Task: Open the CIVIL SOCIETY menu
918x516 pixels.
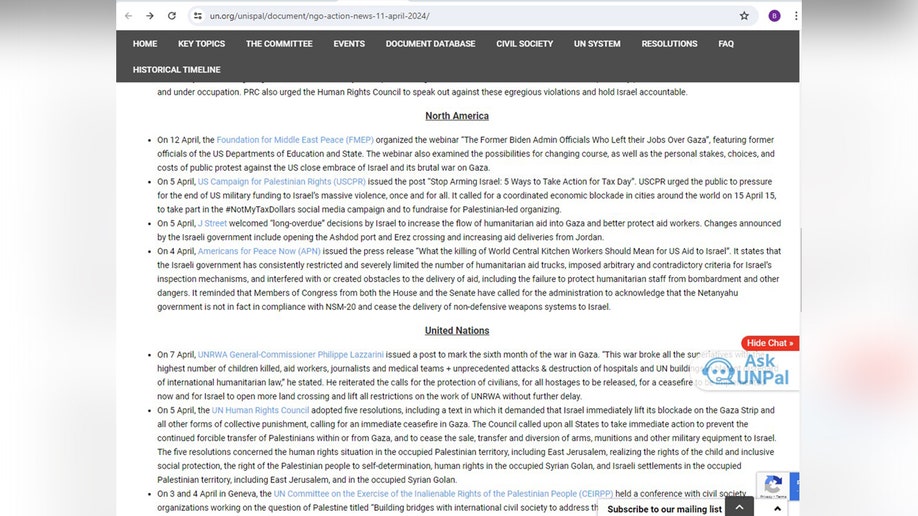Action: 525,44
